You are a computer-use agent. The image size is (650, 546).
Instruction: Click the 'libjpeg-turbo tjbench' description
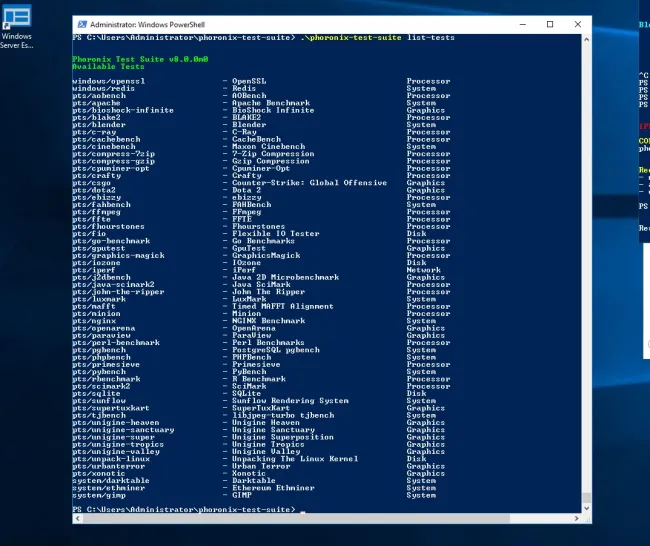[283, 415]
